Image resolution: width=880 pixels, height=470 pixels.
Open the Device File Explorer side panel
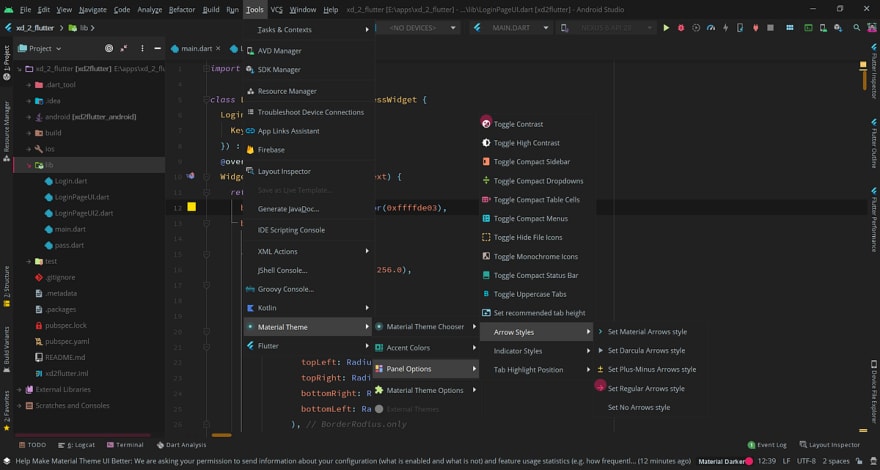tap(873, 391)
